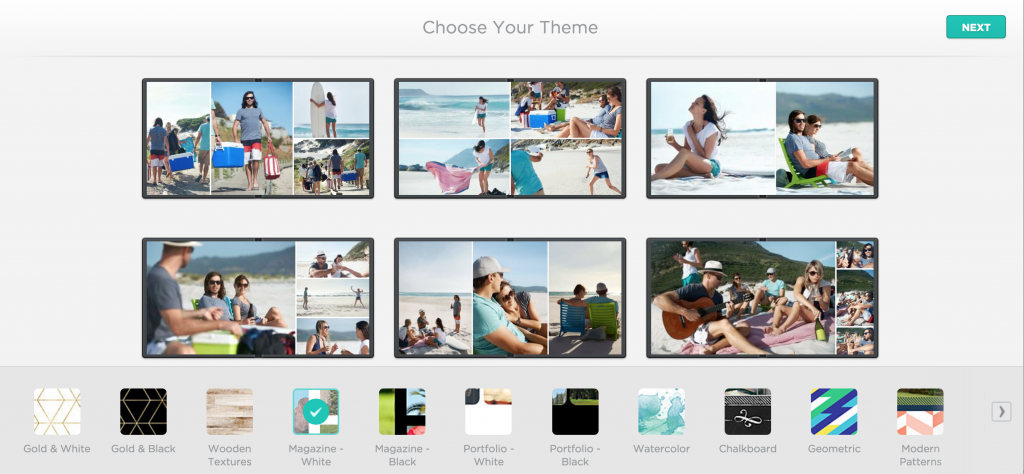
Task: Pick the Magazine - Black theme icon
Action: (x=402, y=411)
